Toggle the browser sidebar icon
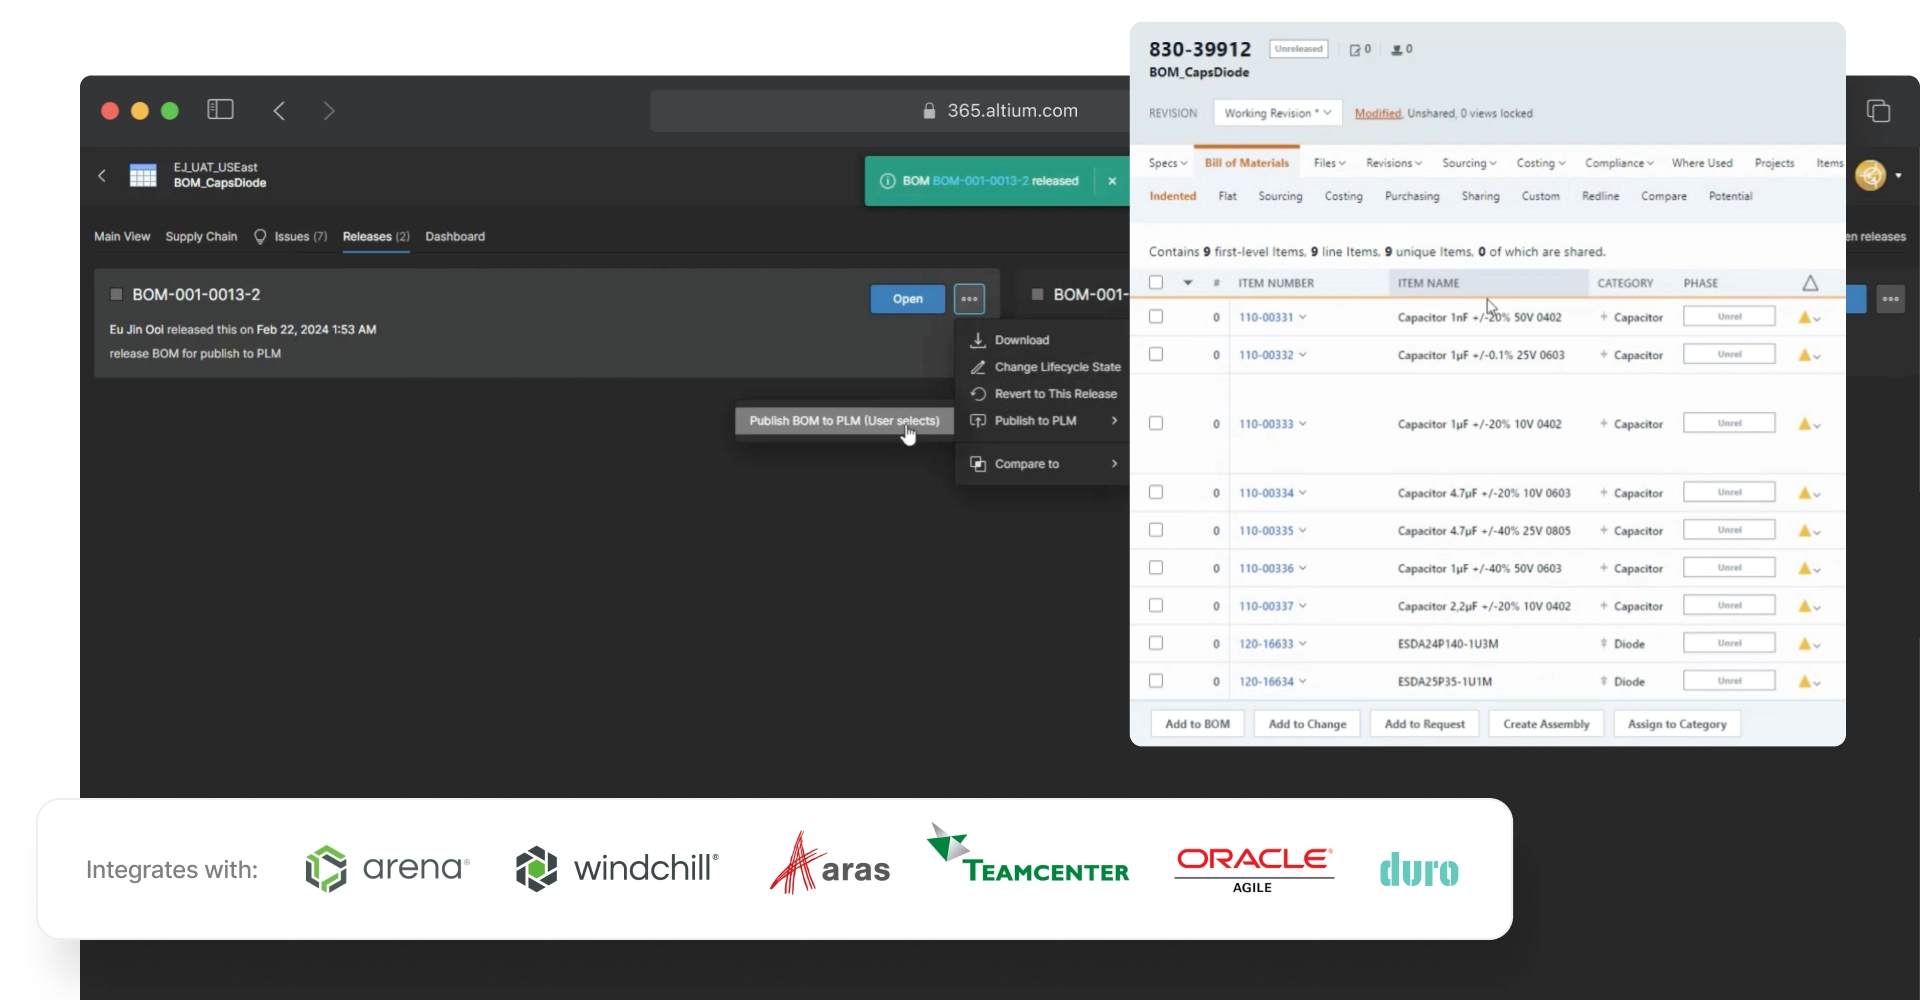This screenshot has width=1920, height=1000. pos(220,110)
